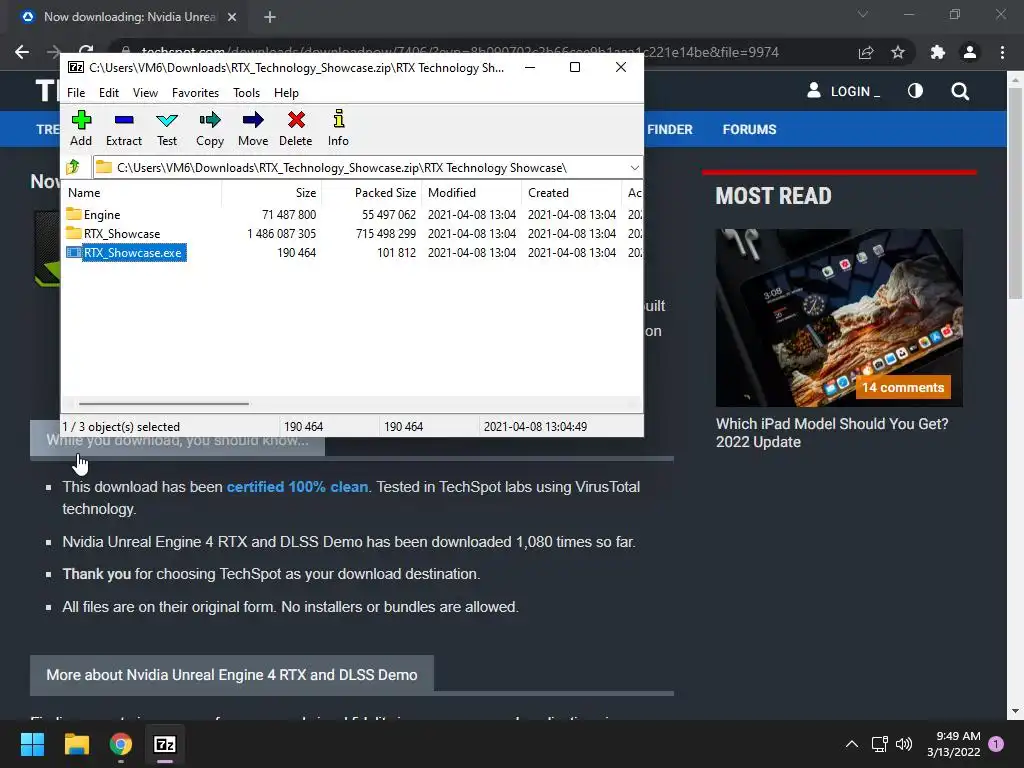Click the horizontal scrollbar in 7-Zip list
The height and width of the screenshot is (768, 1024).
(163, 404)
